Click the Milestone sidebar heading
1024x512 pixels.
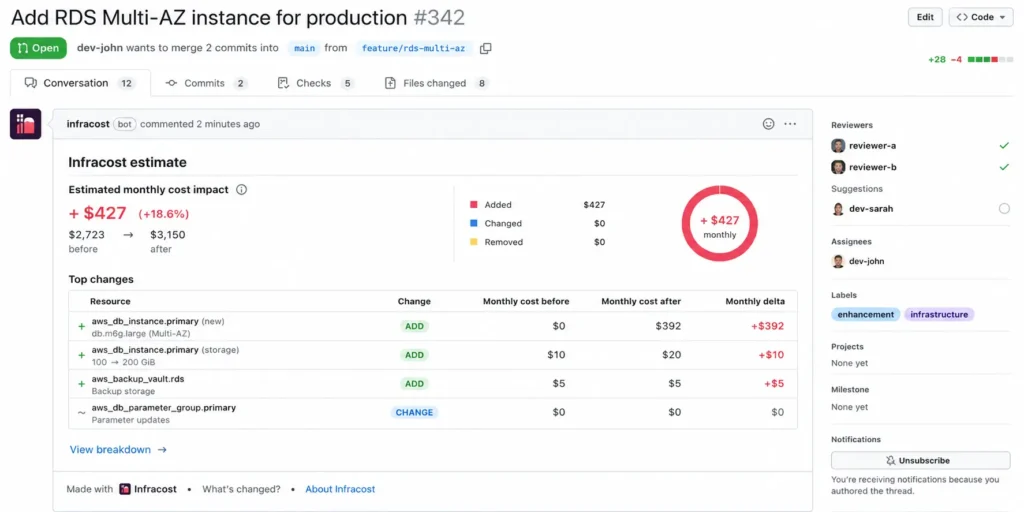[850, 390]
